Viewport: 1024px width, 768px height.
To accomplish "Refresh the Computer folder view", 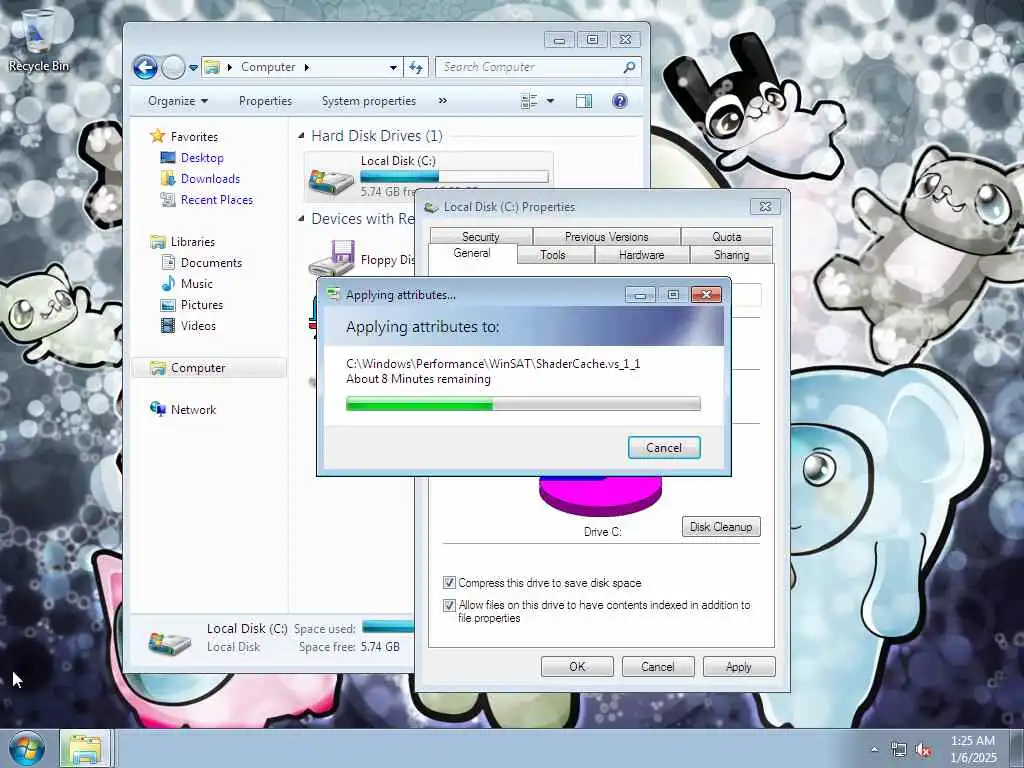I will [x=416, y=67].
